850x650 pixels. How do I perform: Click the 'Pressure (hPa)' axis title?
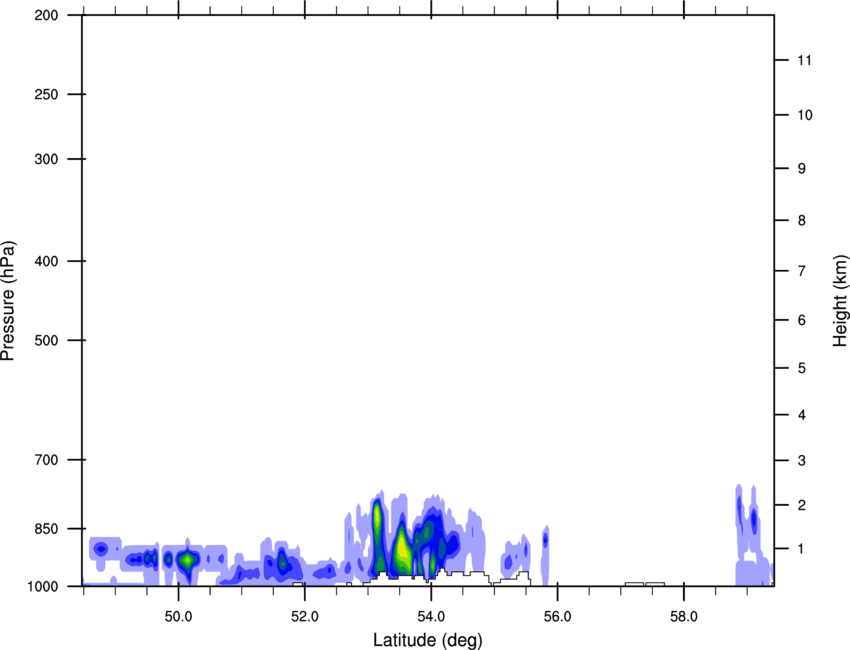(x=8, y=301)
